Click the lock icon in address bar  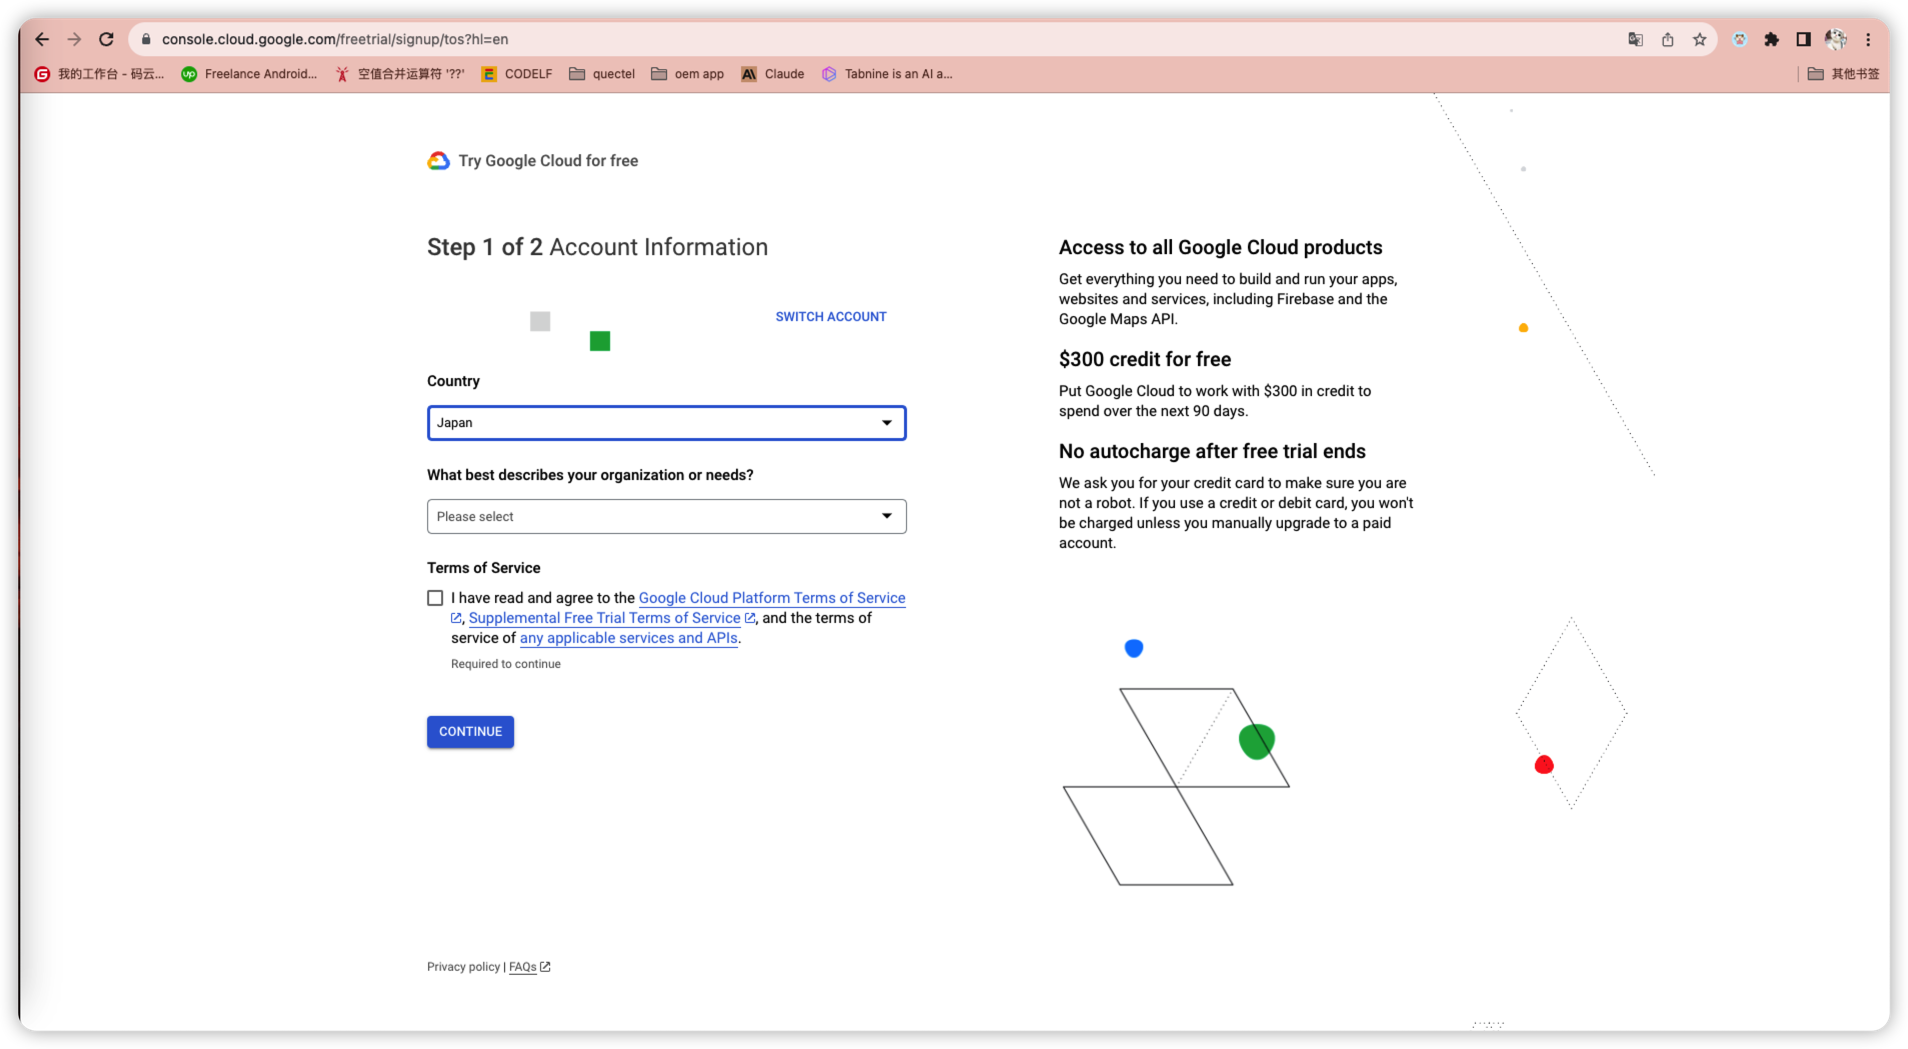[146, 39]
